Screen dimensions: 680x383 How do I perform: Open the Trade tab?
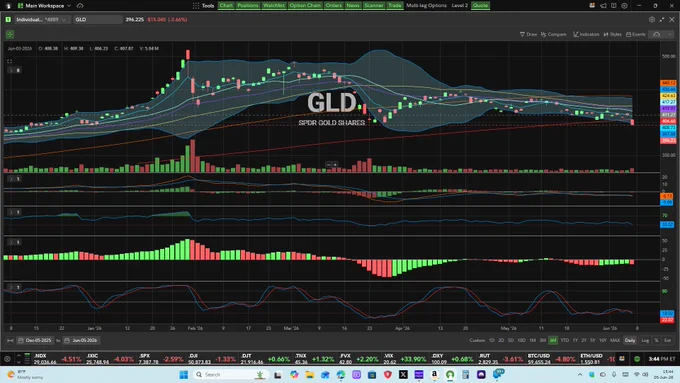395,6
